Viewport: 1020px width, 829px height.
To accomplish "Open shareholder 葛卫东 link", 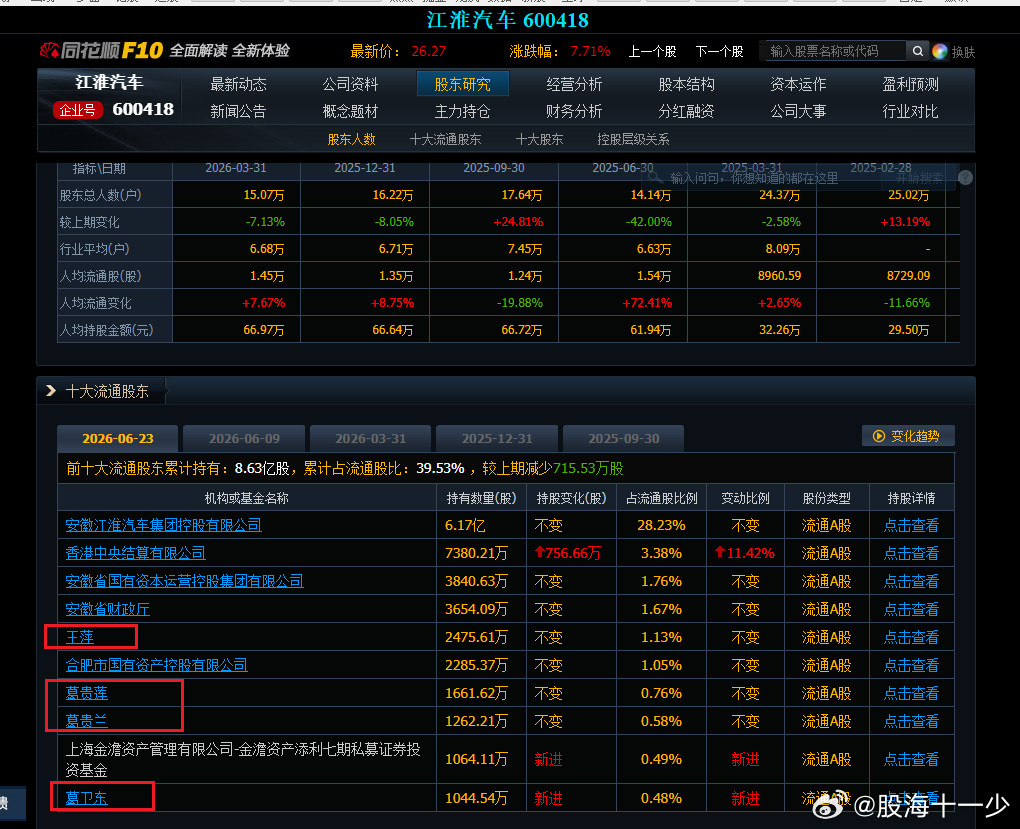I will pyautogui.click(x=87, y=798).
